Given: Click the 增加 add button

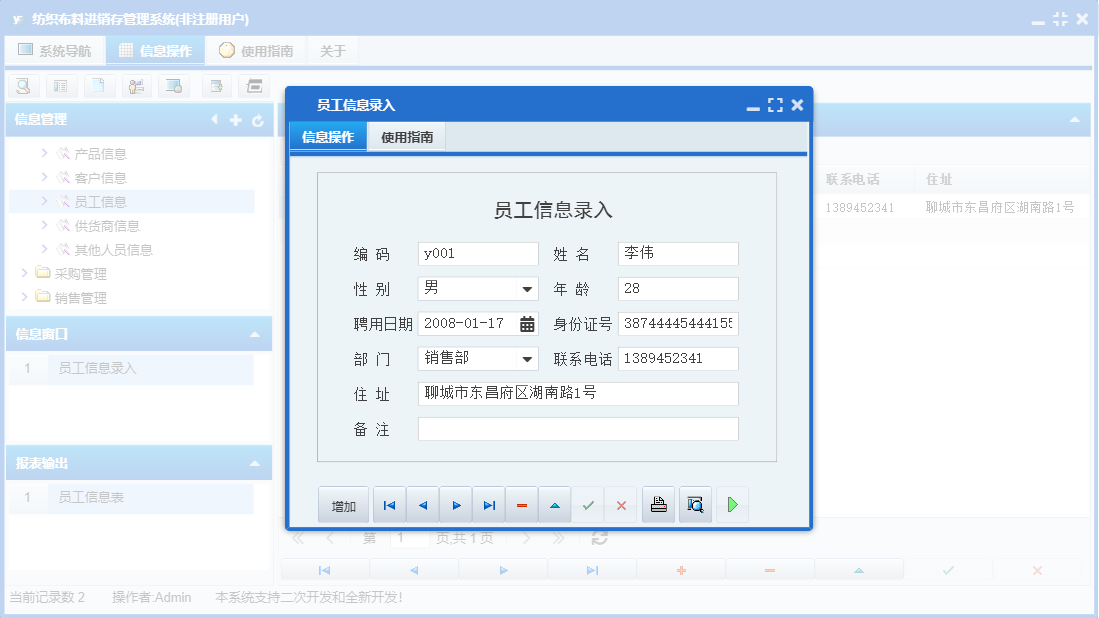Looking at the screenshot, I should tap(343, 505).
